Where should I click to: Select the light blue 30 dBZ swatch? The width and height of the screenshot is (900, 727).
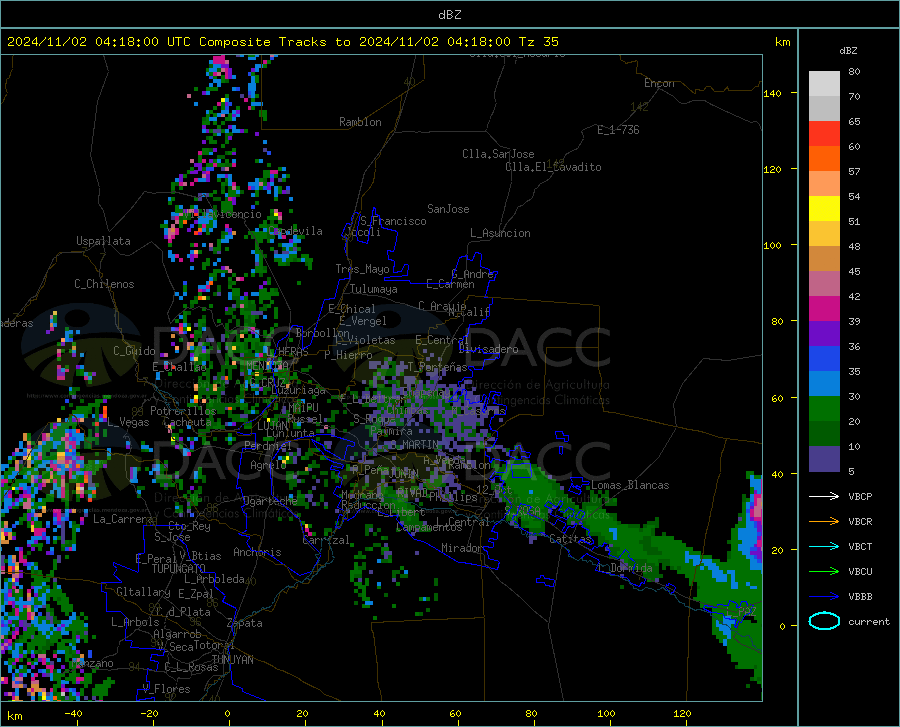click(x=824, y=384)
